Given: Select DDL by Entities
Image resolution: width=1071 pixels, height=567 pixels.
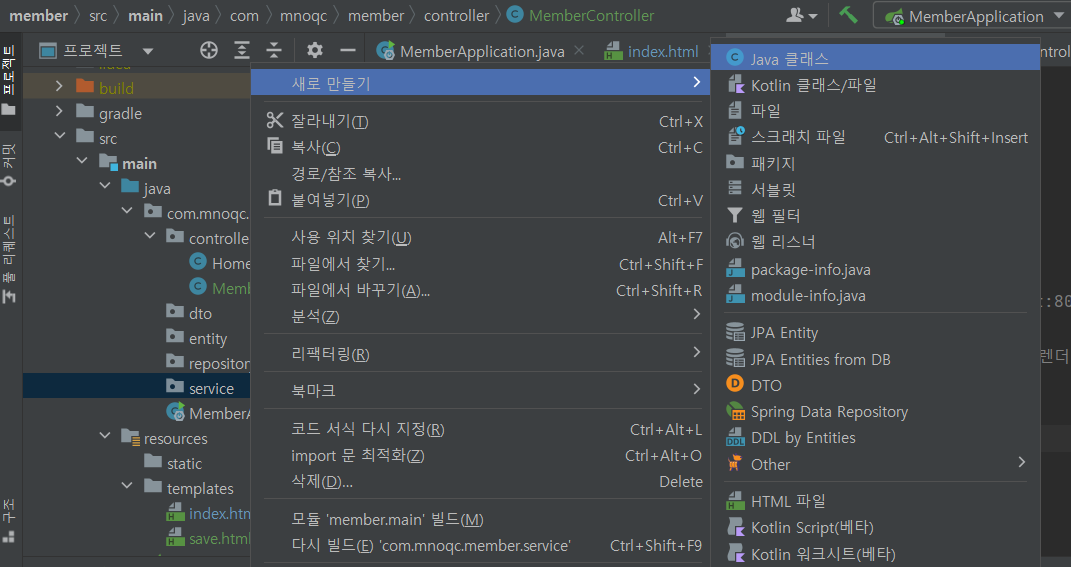Looking at the screenshot, I should tap(876, 437).
